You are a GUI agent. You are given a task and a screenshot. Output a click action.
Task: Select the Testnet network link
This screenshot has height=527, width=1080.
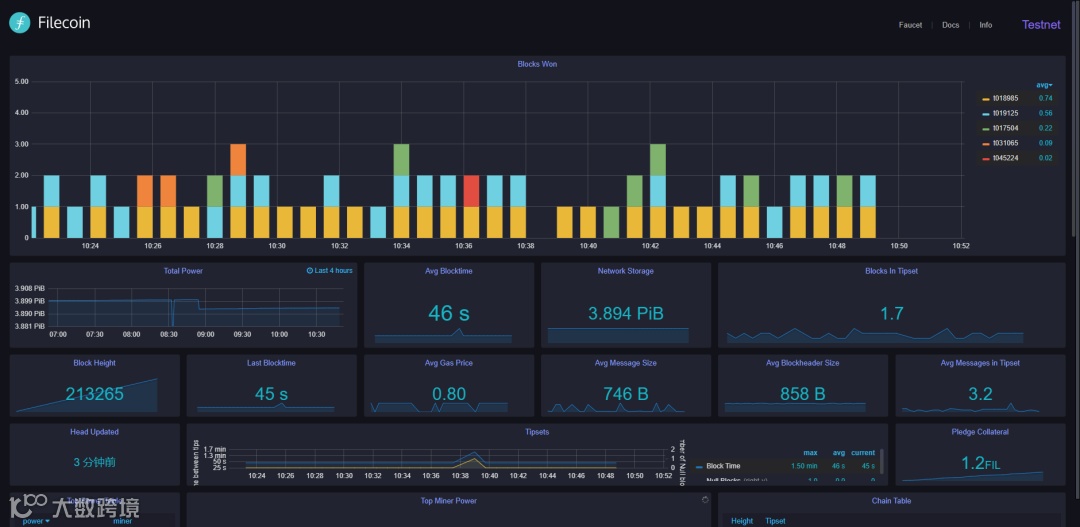click(x=1041, y=24)
